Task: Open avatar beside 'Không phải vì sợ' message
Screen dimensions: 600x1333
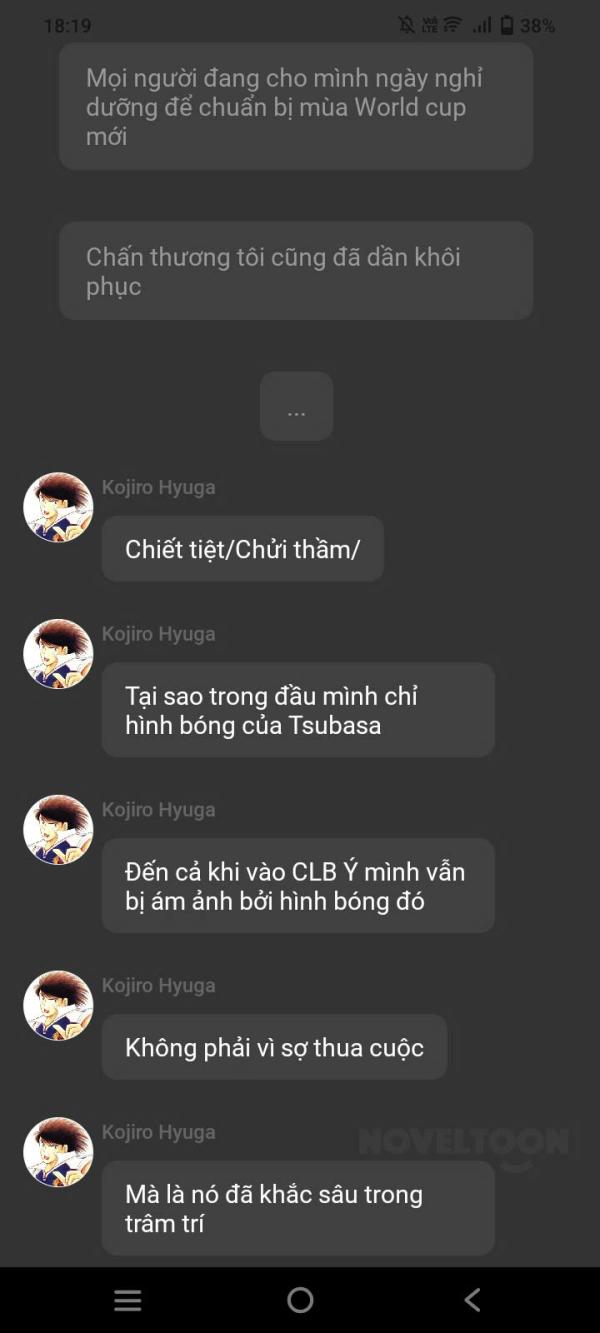Action: [x=58, y=1006]
